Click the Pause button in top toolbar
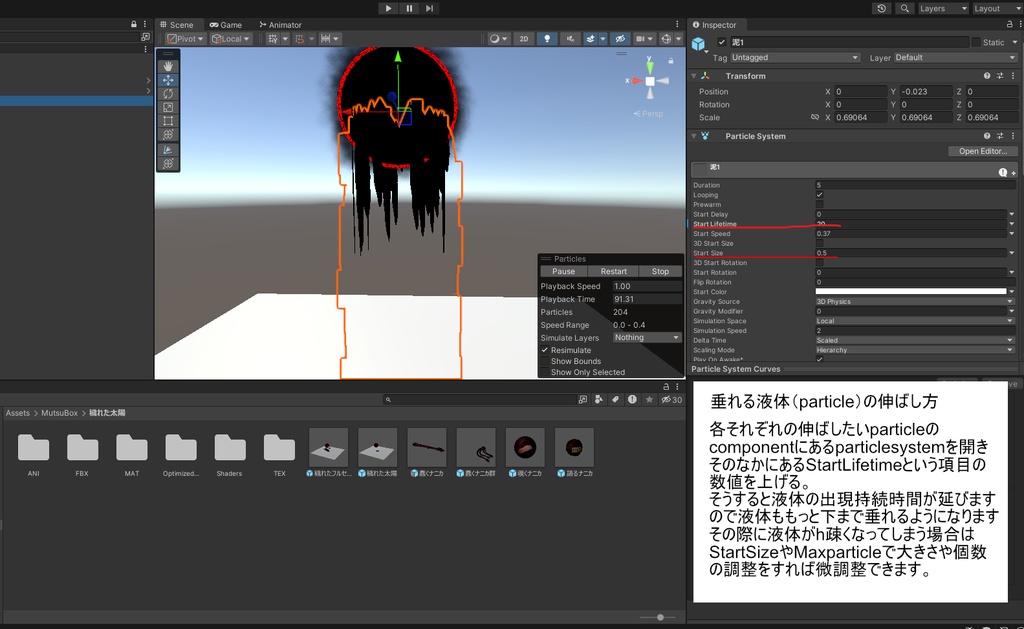This screenshot has height=629, width=1024. [x=409, y=8]
